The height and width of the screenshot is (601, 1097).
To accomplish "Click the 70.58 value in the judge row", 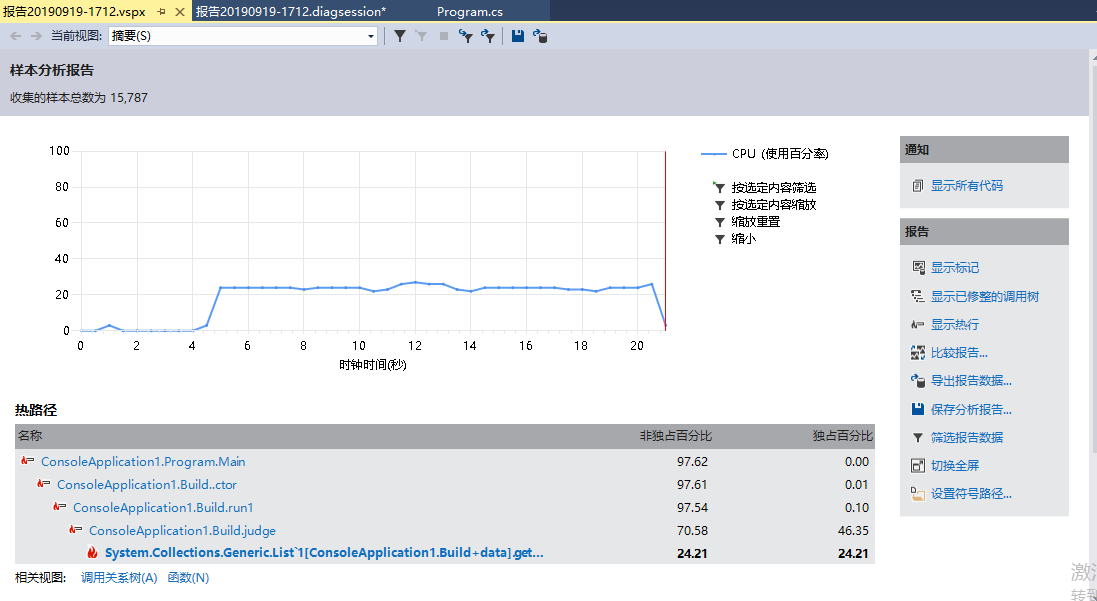I will [x=692, y=530].
